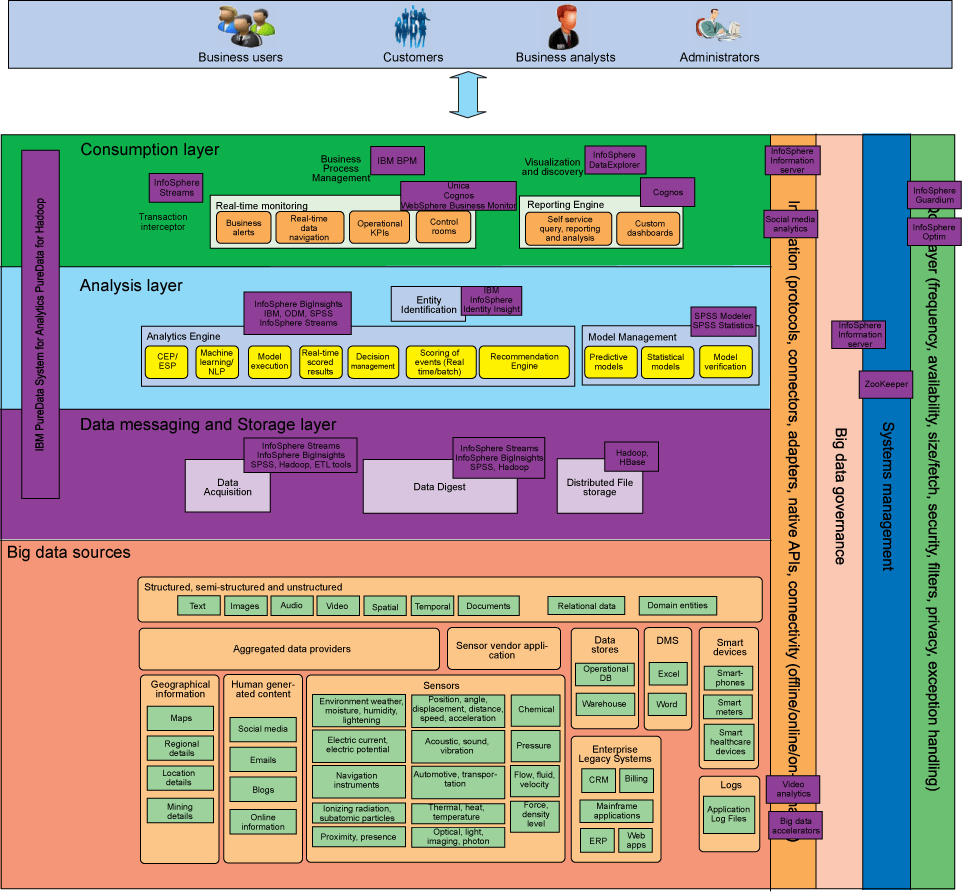Viewport: 962px width, 892px height.
Task: Click the Mining details box
Action: click(180, 811)
